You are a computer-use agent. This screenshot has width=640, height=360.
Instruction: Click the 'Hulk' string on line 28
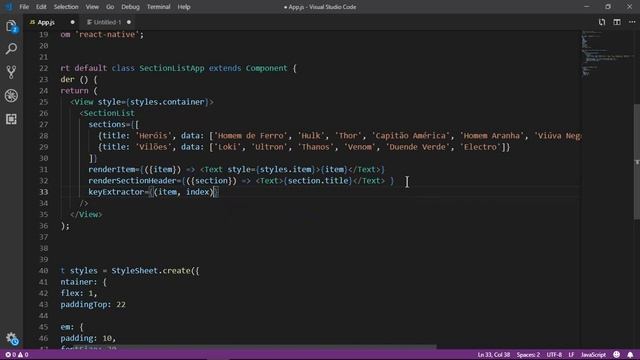pos(311,136)
